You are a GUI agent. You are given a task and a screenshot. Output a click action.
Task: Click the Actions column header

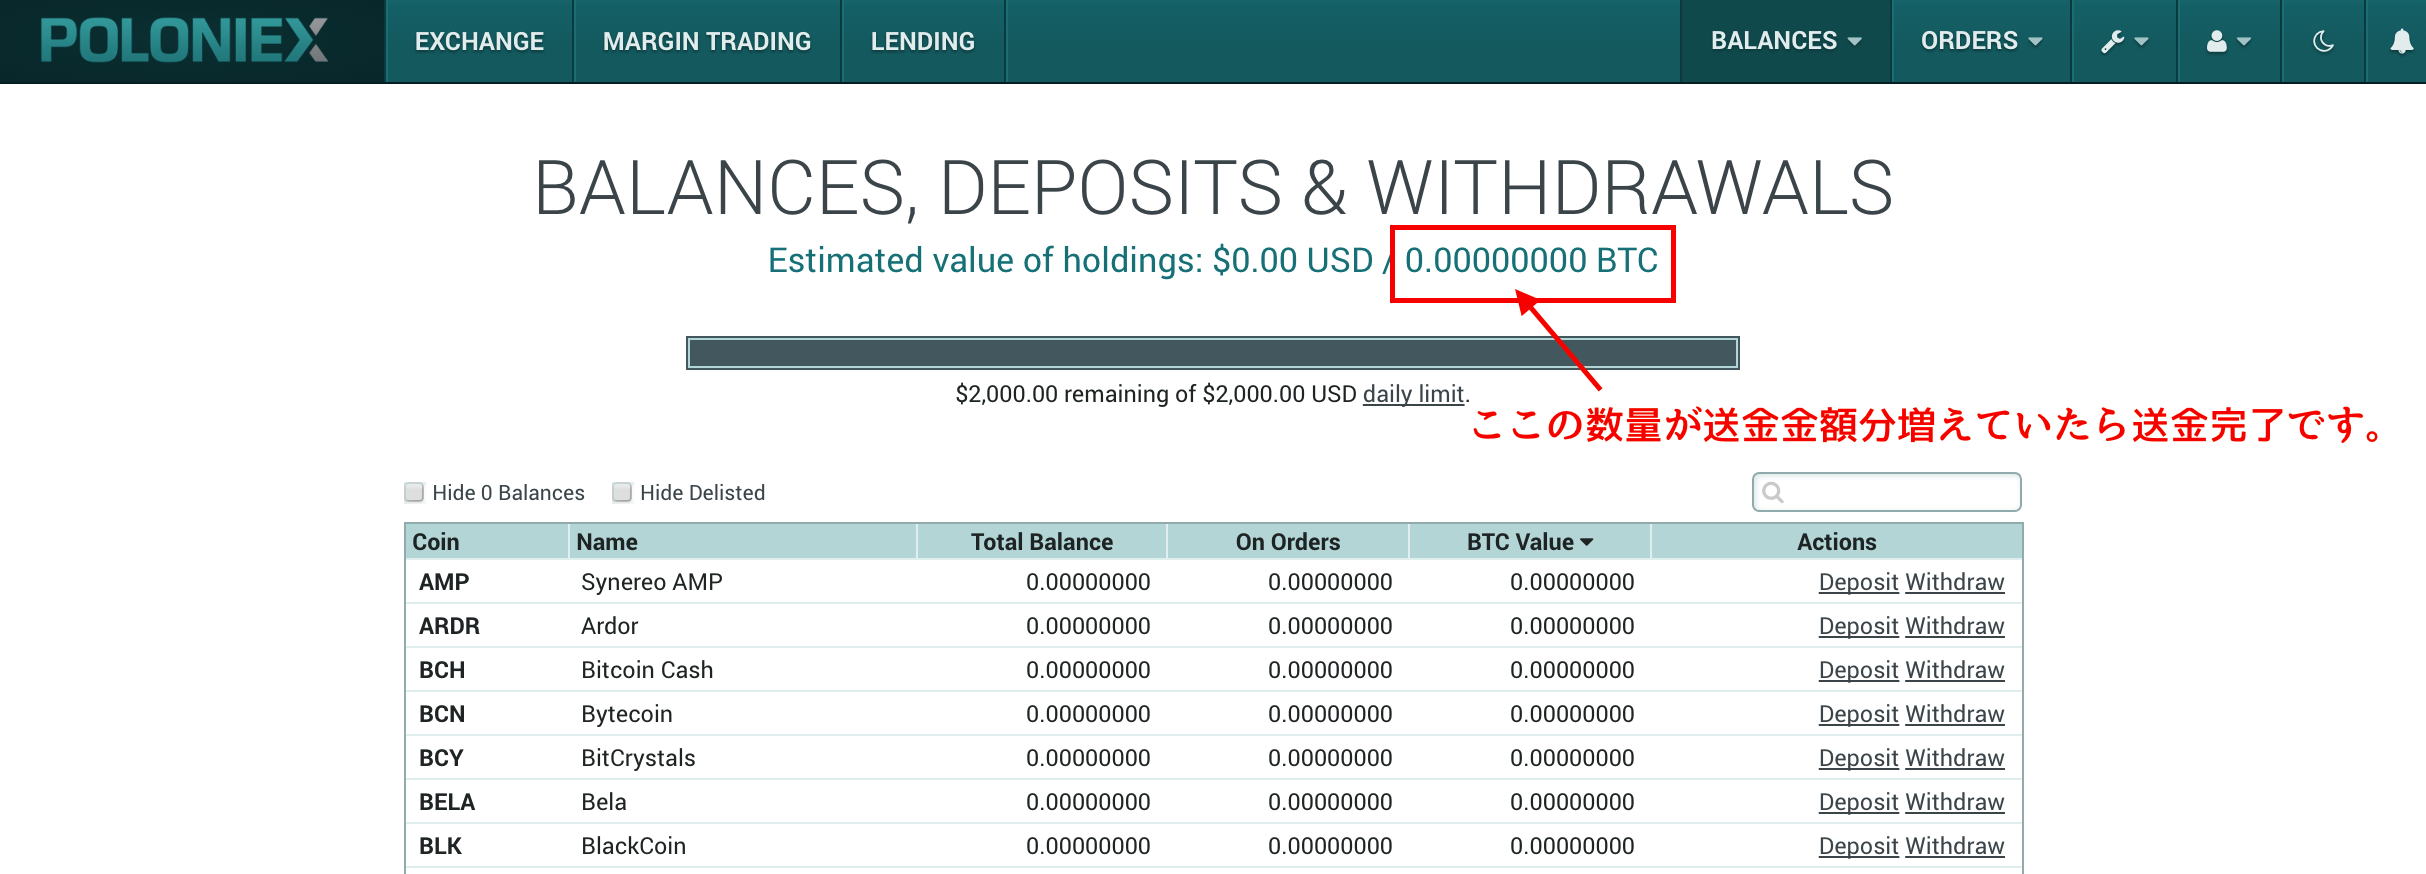pyautogui.click(x=1836, y=542)
